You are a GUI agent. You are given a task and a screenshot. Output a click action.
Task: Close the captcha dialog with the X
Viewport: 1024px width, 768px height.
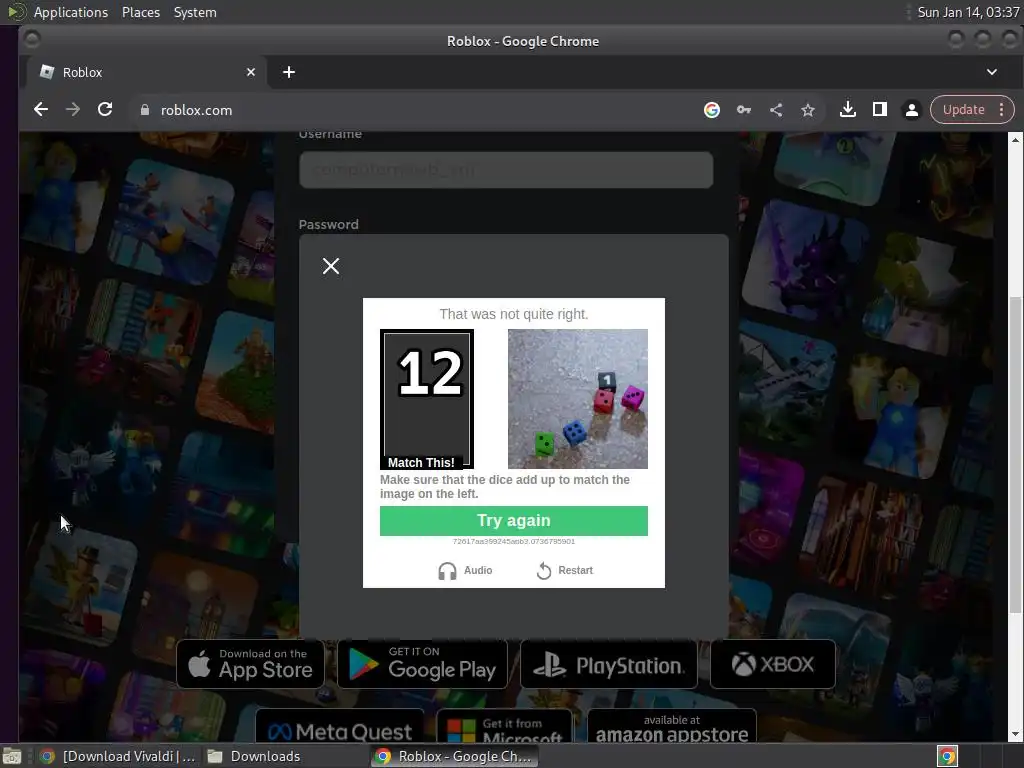pos(330,266)
